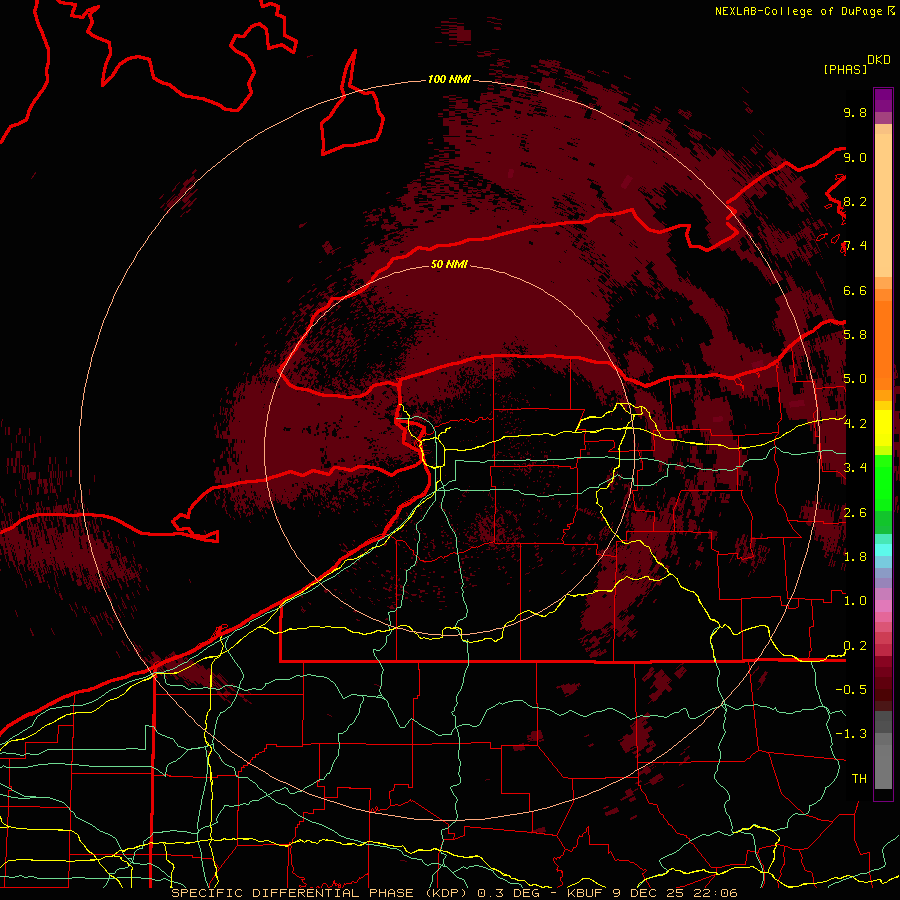Click the 6.6 value on the scale
The width and height of the screenshot is (900, 900).
[x=855, y=290]
